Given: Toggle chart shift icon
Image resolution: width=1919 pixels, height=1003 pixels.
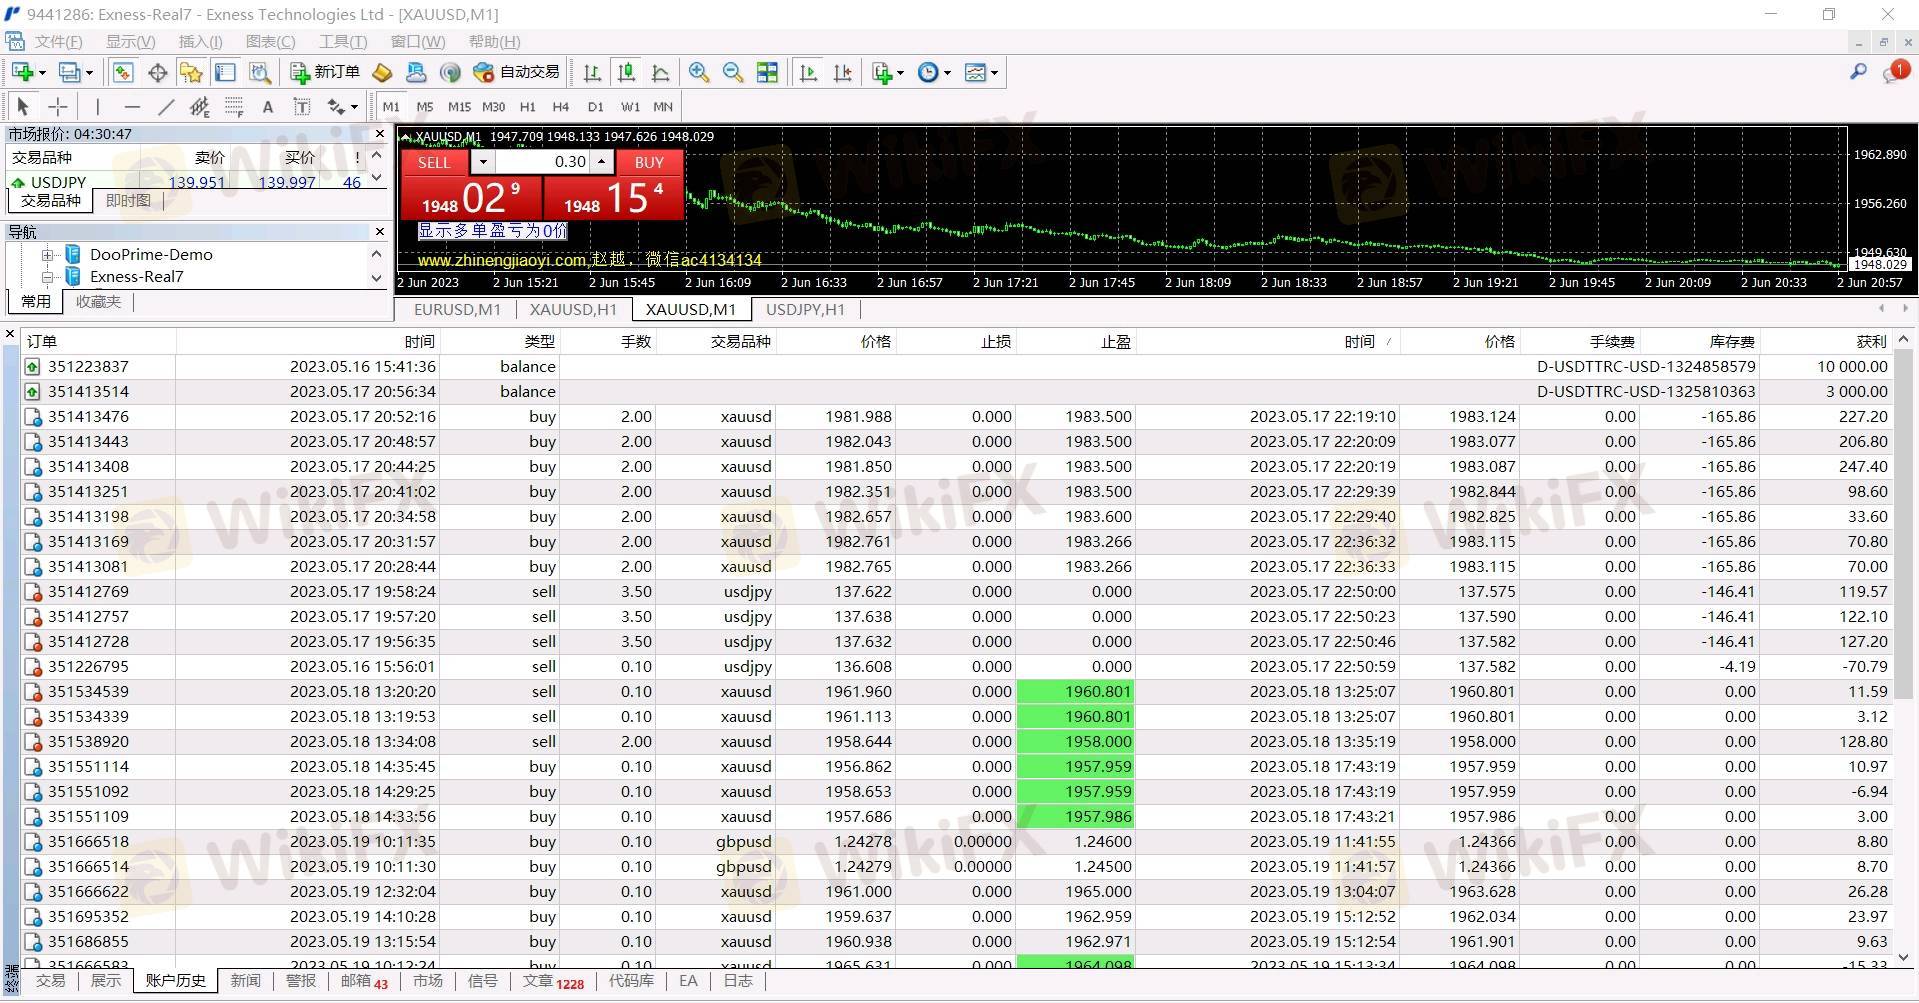Looking at the screenshot, I should coord(843,72).
